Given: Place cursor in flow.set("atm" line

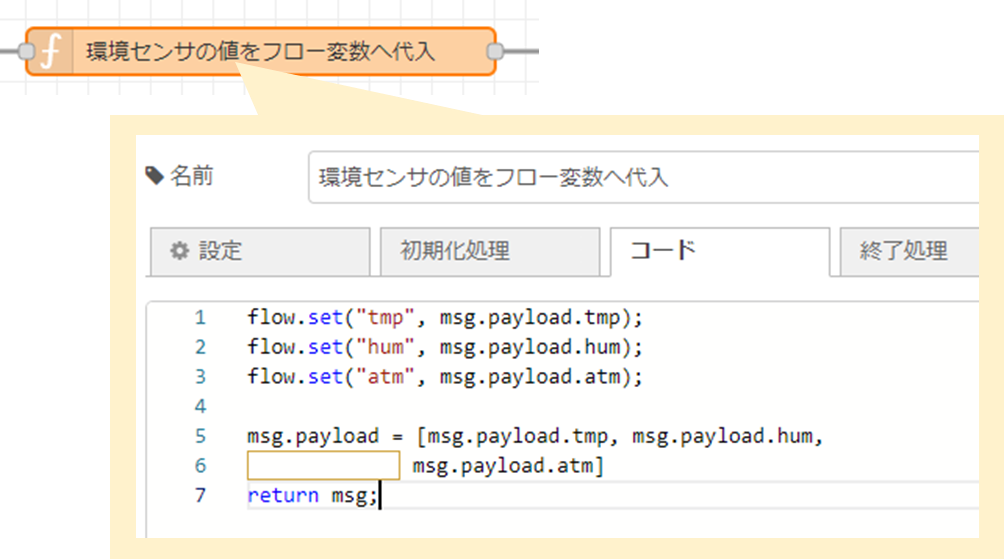Looking at the screenshot, I should [x=445, y=377].
